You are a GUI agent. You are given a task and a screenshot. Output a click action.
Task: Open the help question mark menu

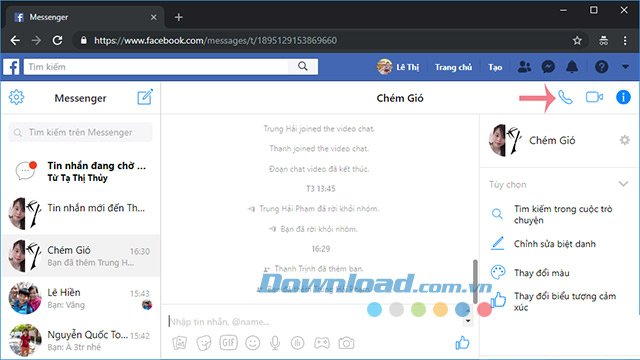[602, 67]
